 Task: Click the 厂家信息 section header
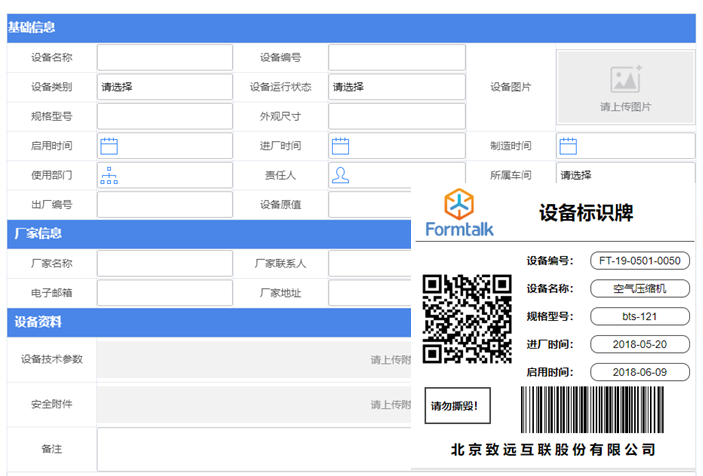38,233
